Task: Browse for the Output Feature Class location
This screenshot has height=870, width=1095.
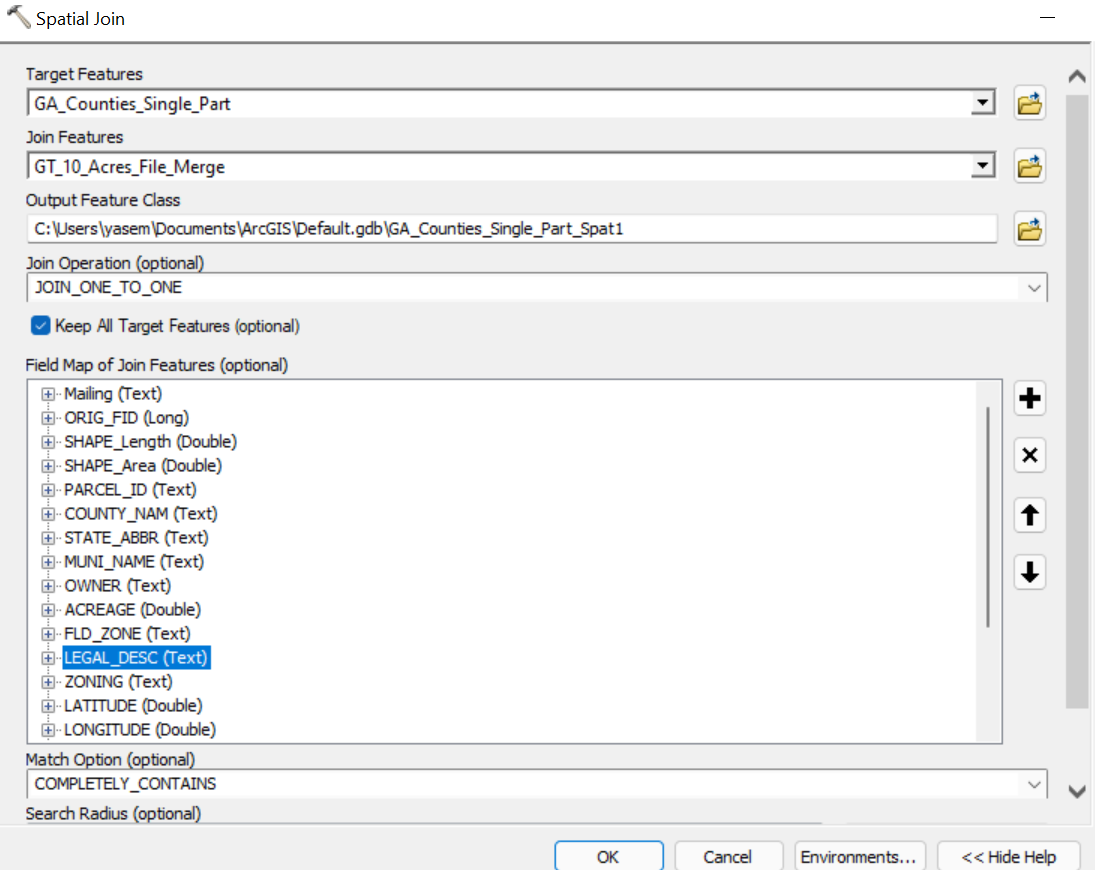Action: click(x=1029, y=229)
